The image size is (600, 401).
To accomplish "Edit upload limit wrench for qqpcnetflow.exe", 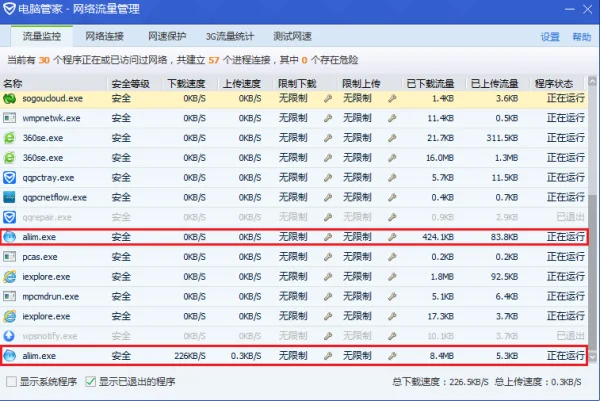I will coord(392,197).
